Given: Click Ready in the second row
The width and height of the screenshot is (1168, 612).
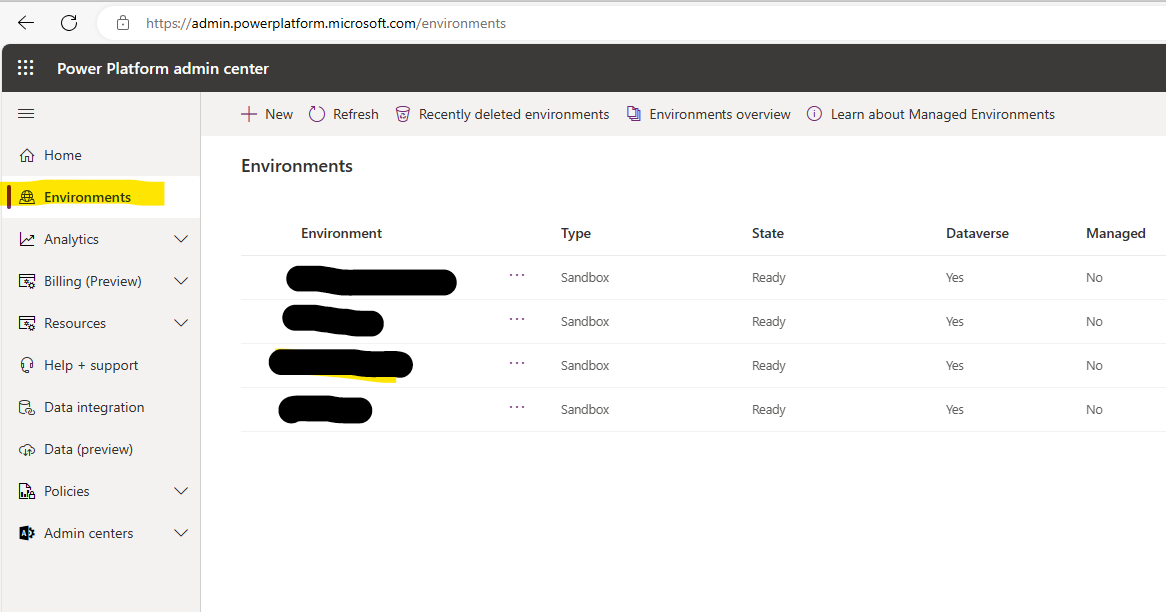Looking at the screenshot, I should coord(768,322).
